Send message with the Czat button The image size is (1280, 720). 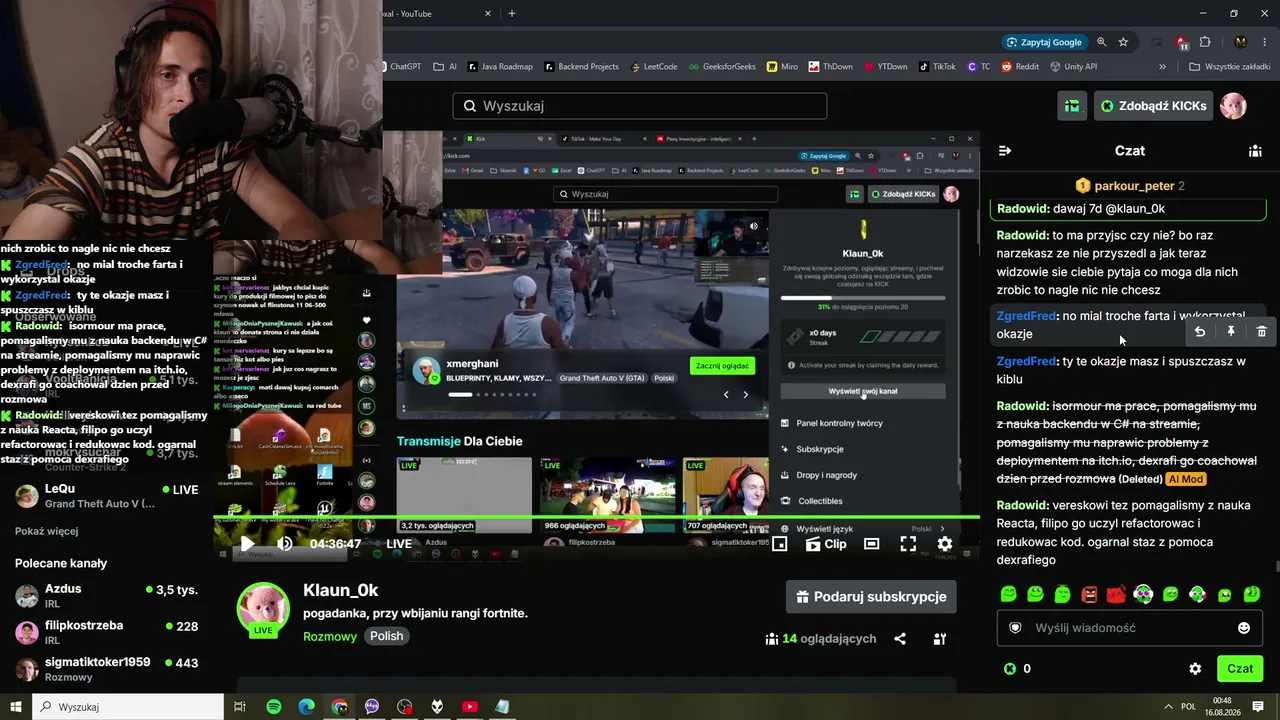[1240, 669]
